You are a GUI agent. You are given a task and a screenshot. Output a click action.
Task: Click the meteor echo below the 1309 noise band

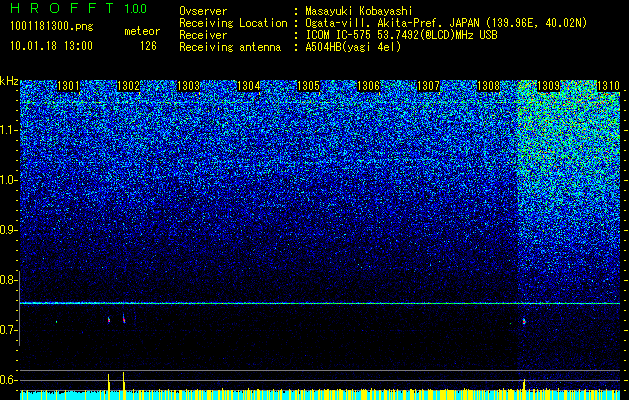click(524, 321)
